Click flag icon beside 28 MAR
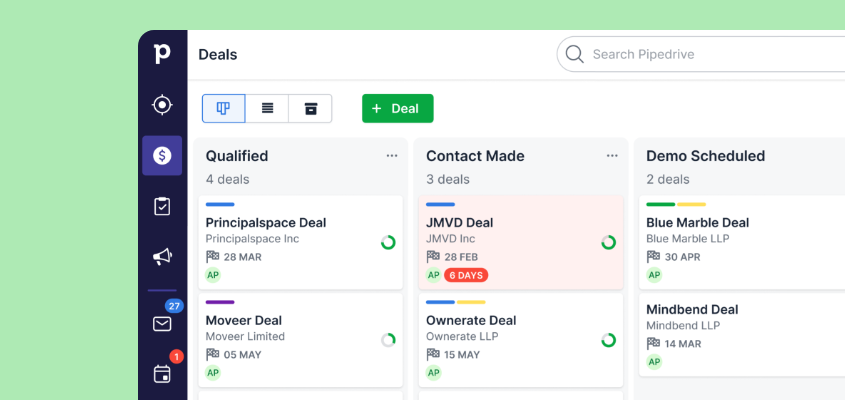 (x=212, y=257)
